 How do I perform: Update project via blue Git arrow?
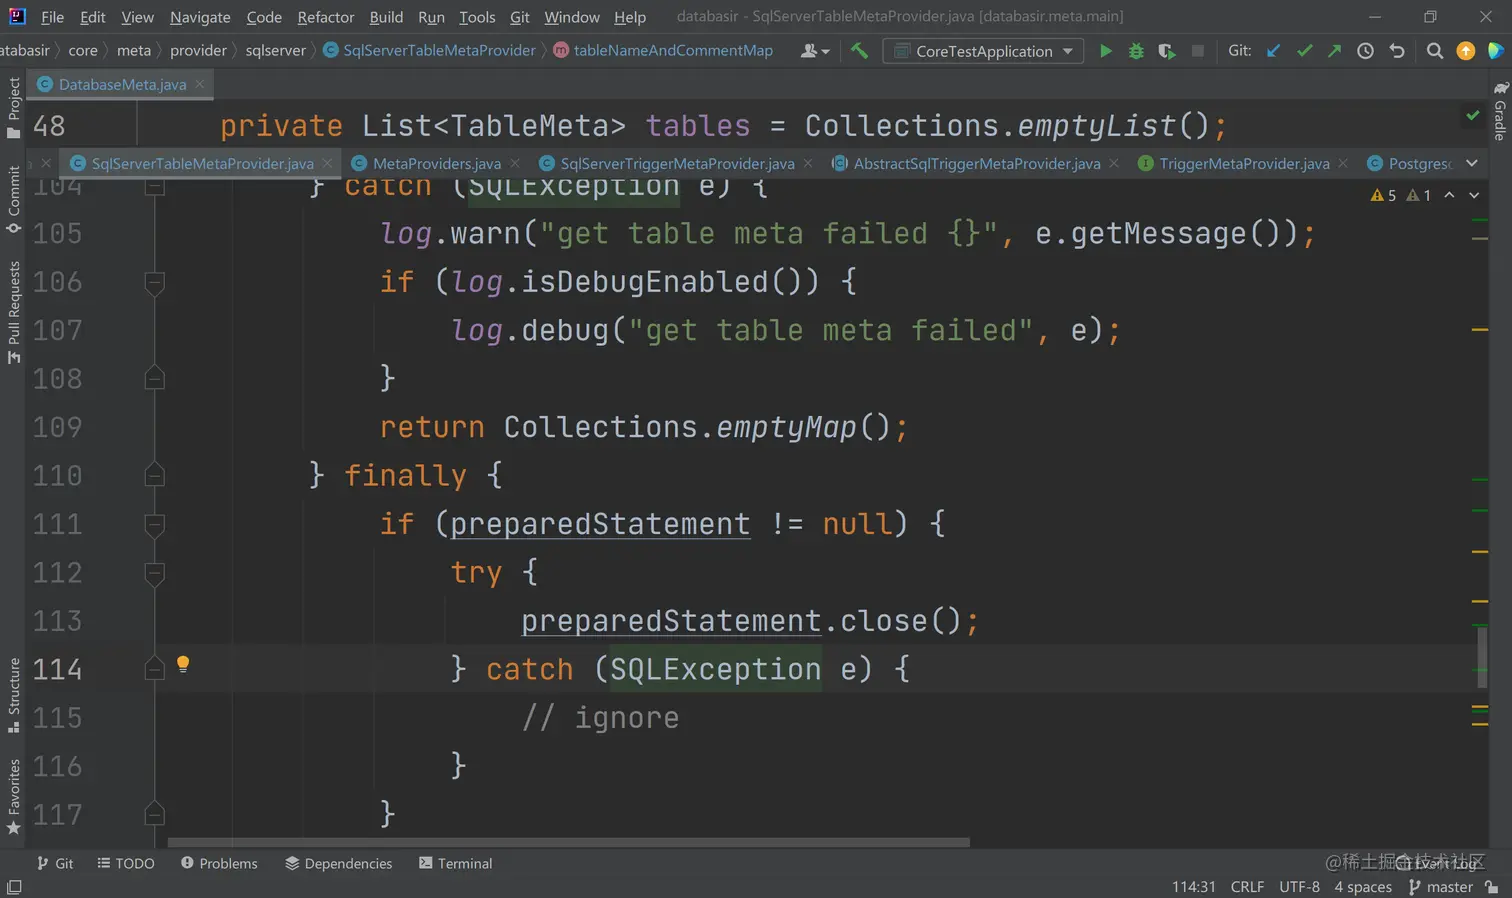click(x=1273, y=51)
